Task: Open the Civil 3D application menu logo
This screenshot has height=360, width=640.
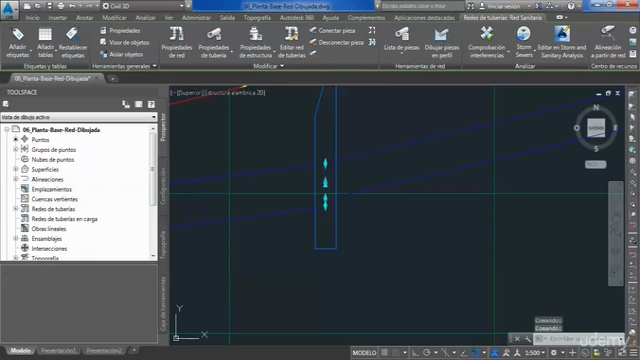Action: (x=9, y=9)
